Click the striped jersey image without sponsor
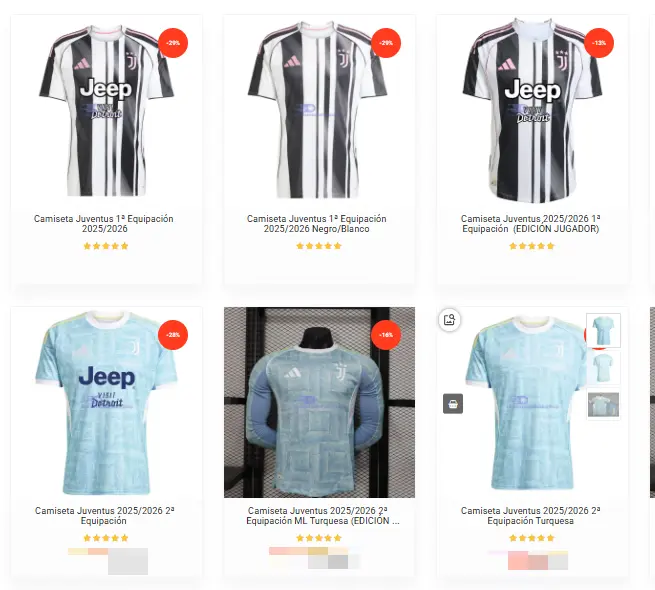Image resolution: width=655 pixels, height=590 pixels. (x=318, y=109)
